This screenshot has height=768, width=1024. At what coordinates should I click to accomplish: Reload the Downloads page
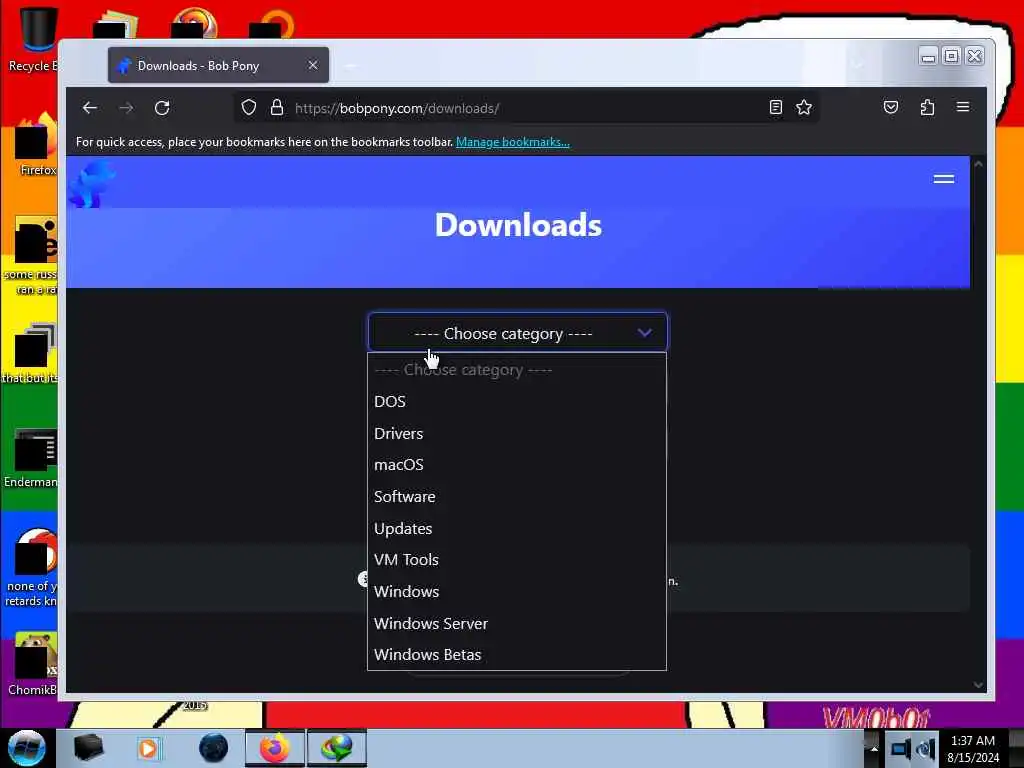click(x=162, y=108)
